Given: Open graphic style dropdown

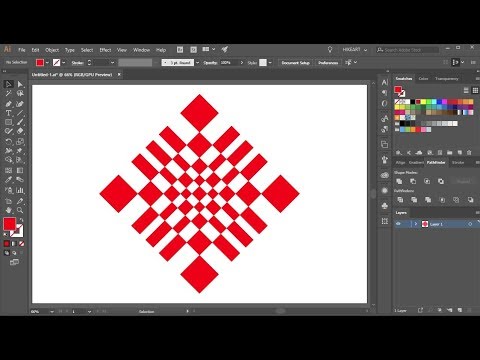Looking at the screenshot, I should pyautogui.click(x=270, y=62).
